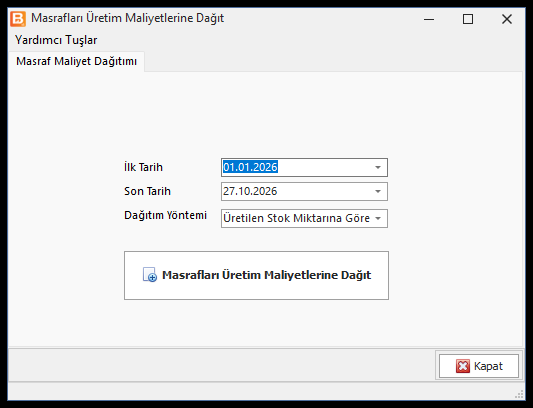Maximize the window using the square button

468,19
